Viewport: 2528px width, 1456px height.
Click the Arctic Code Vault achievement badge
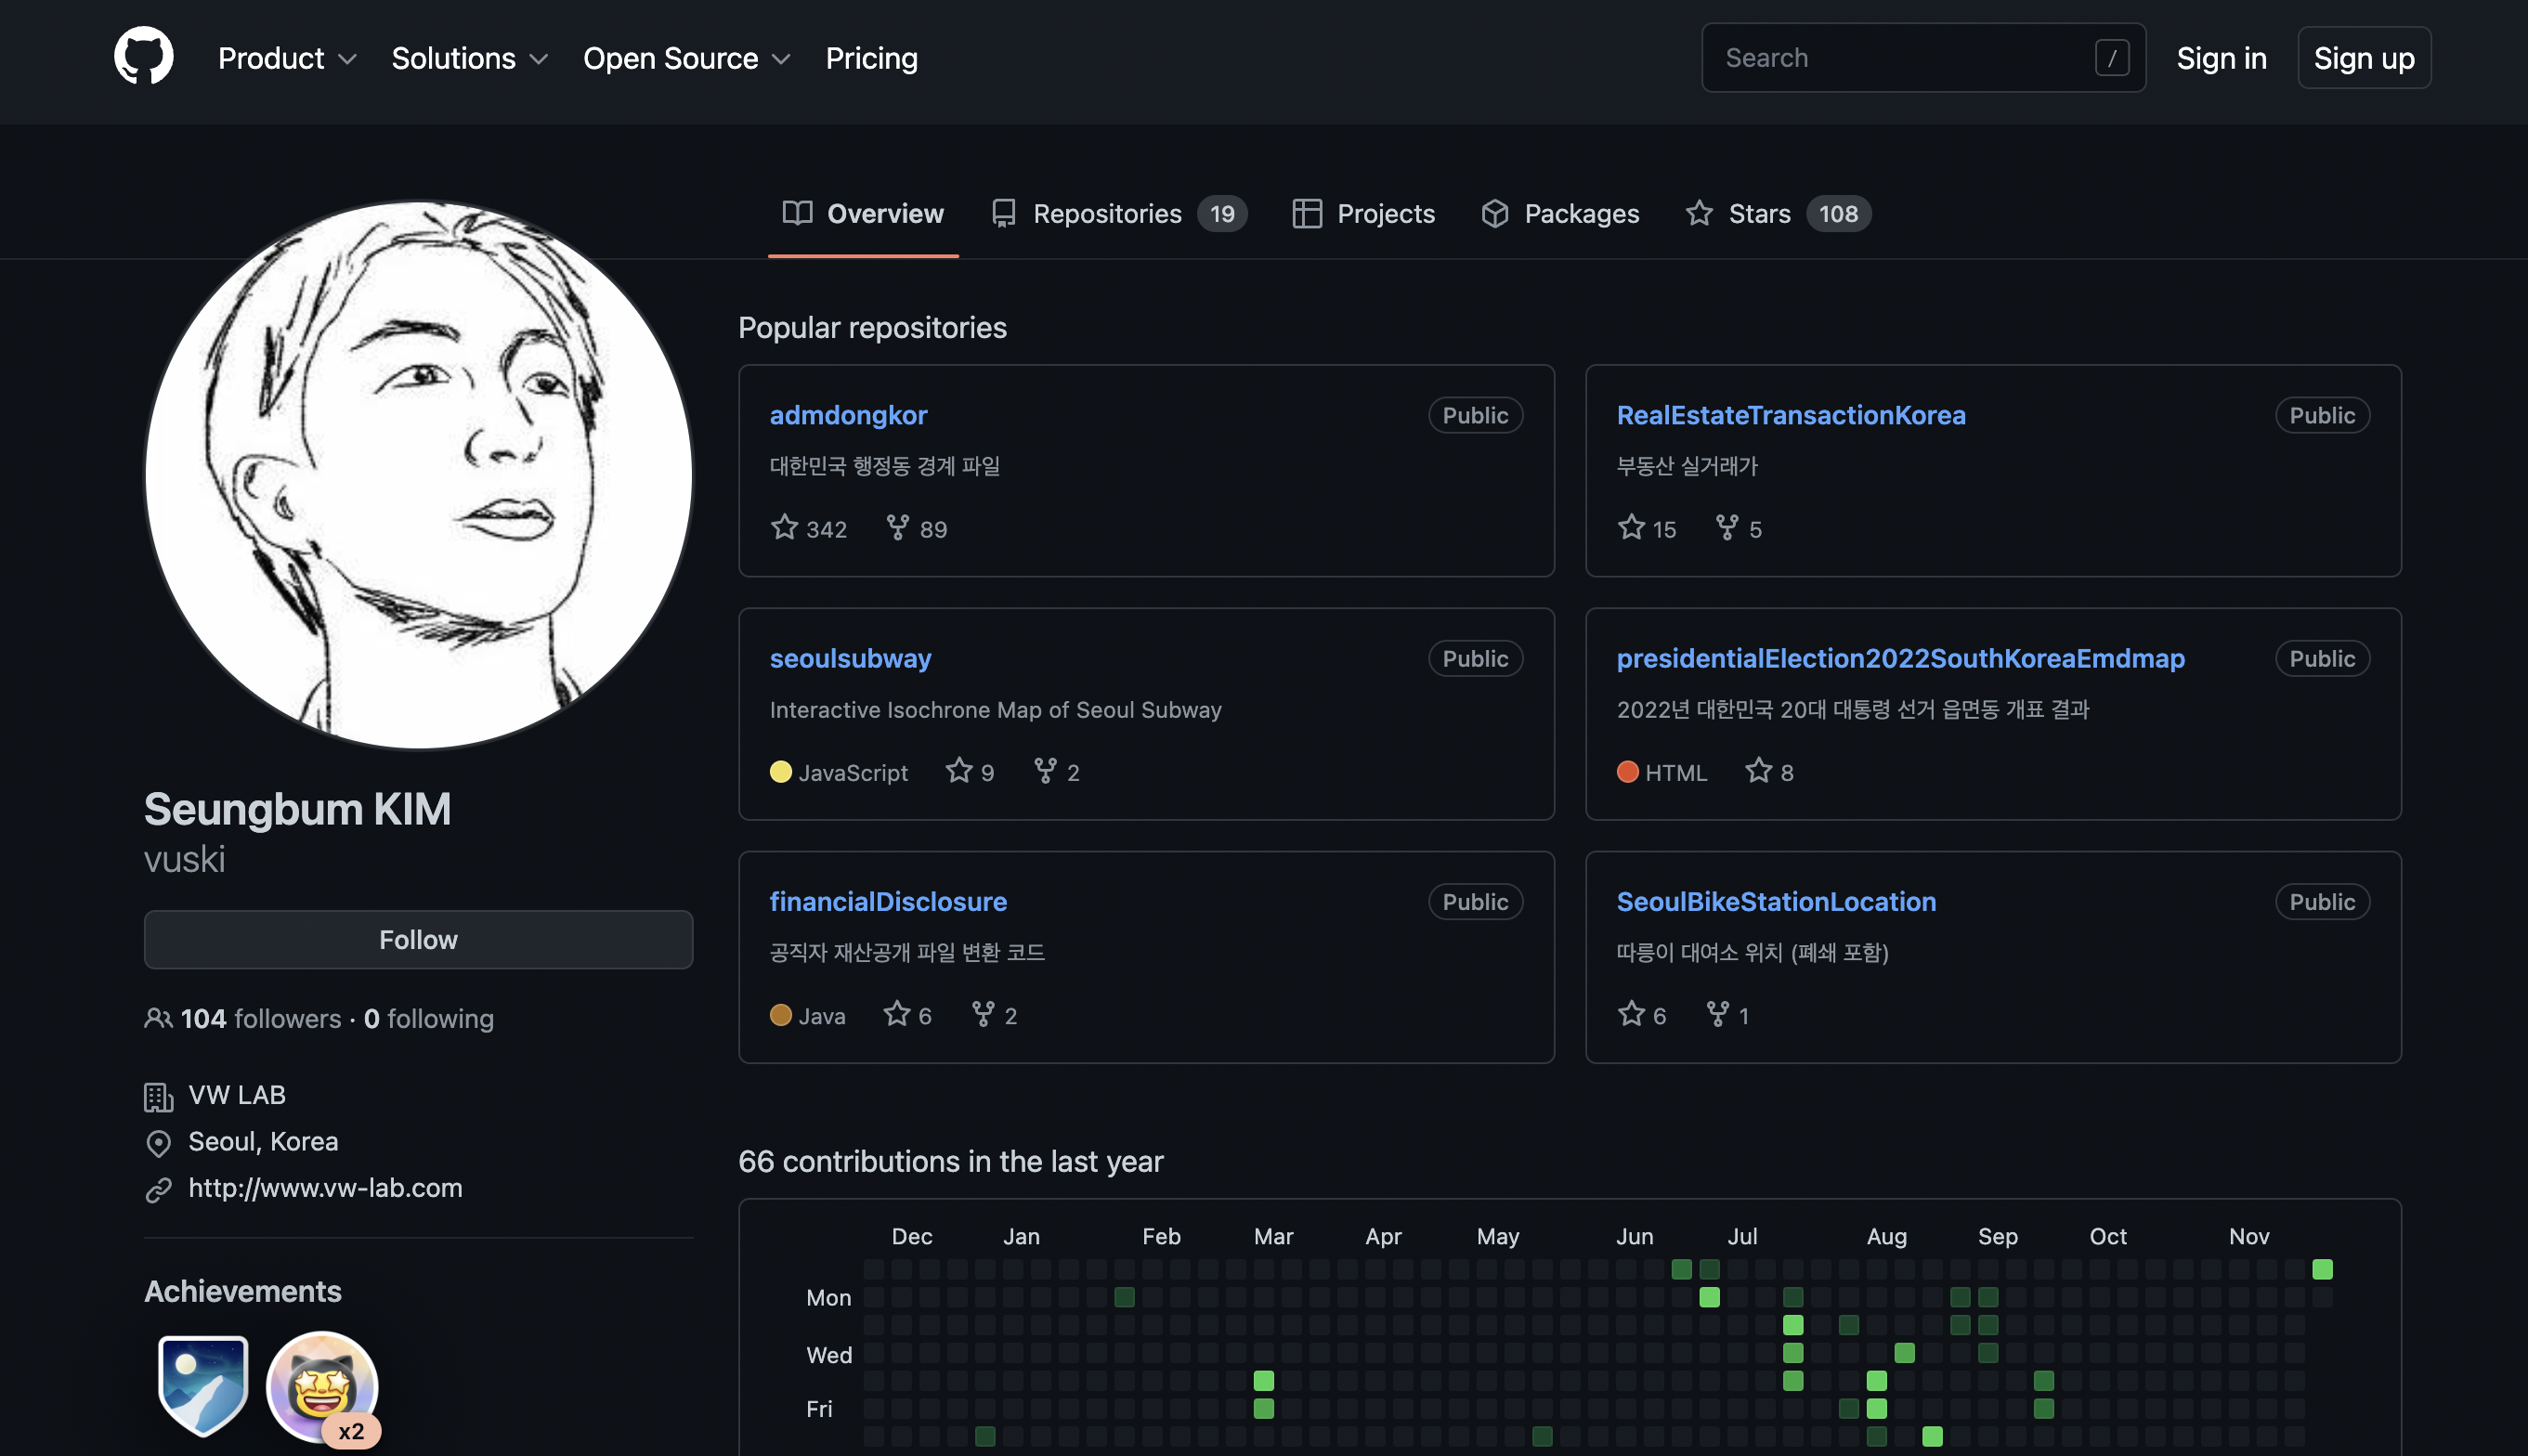203,1385
